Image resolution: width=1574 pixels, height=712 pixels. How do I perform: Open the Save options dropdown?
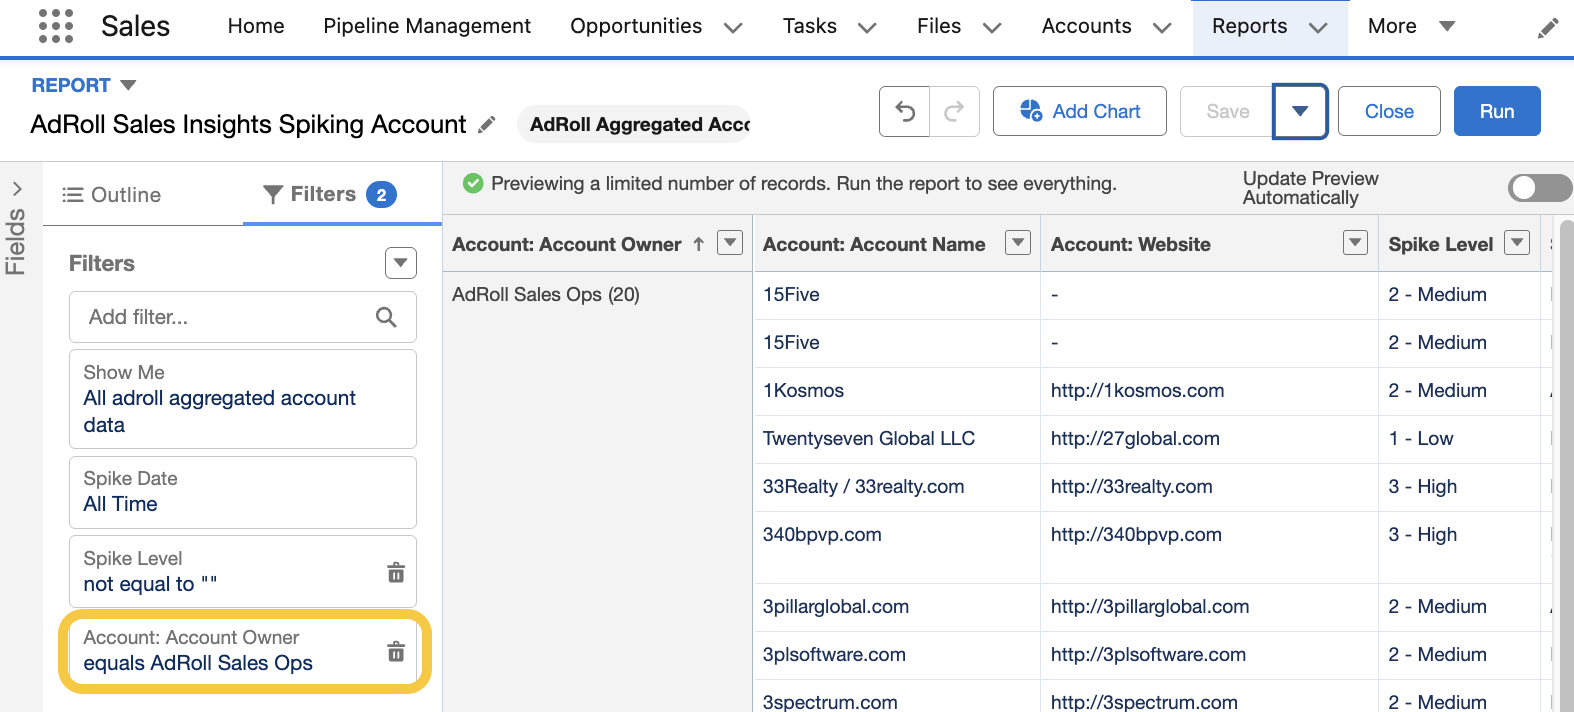(x=1300, y=111)
